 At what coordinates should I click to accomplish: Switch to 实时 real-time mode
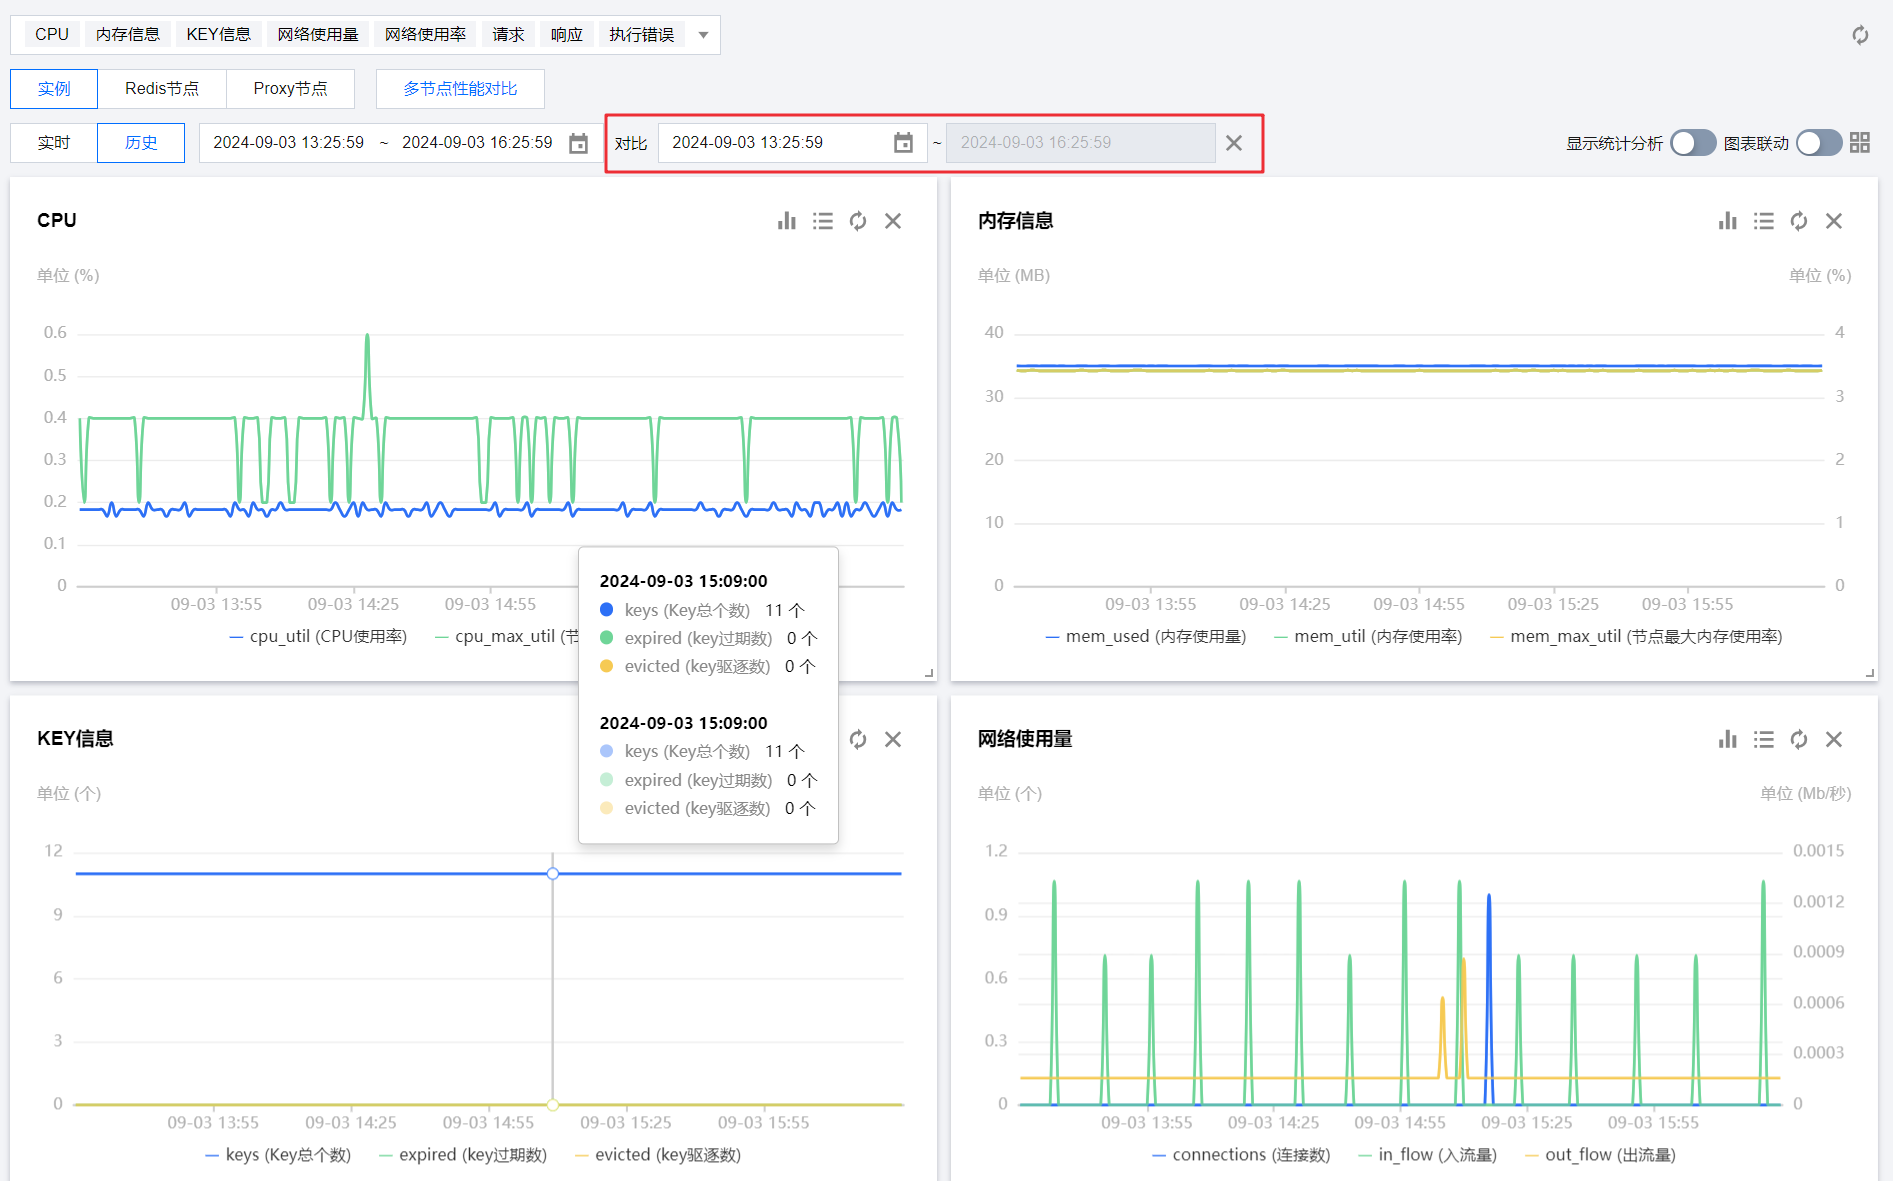click(x=54, y=143)
